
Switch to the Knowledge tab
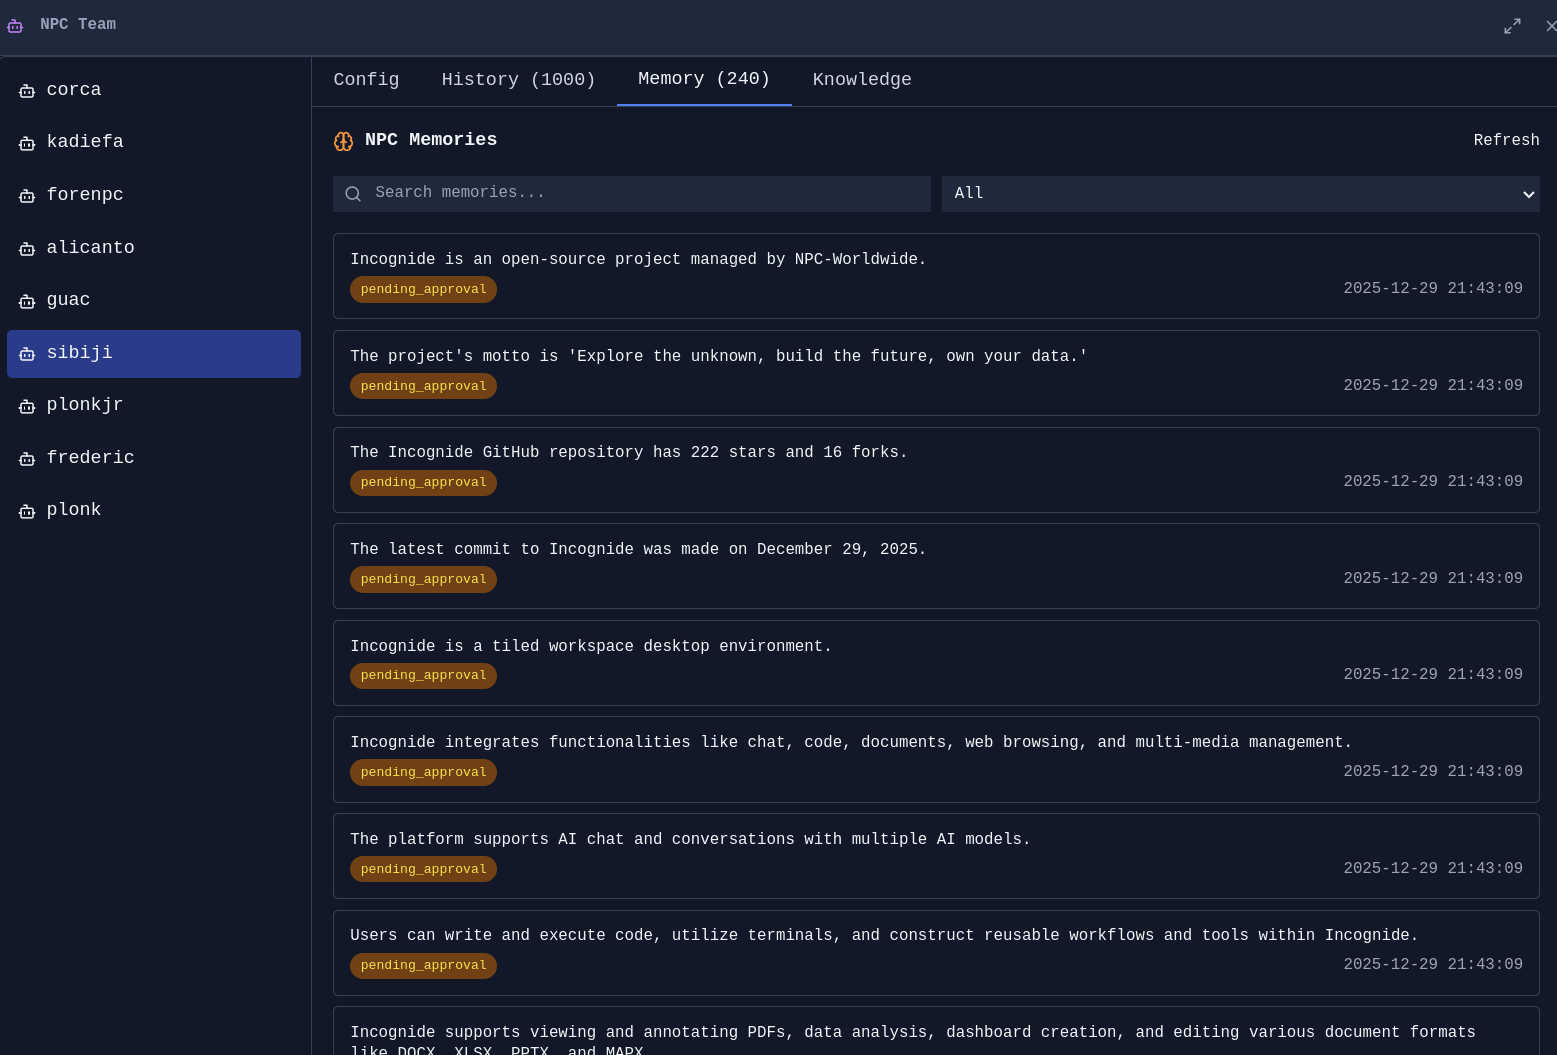click(x=862, y=80)
